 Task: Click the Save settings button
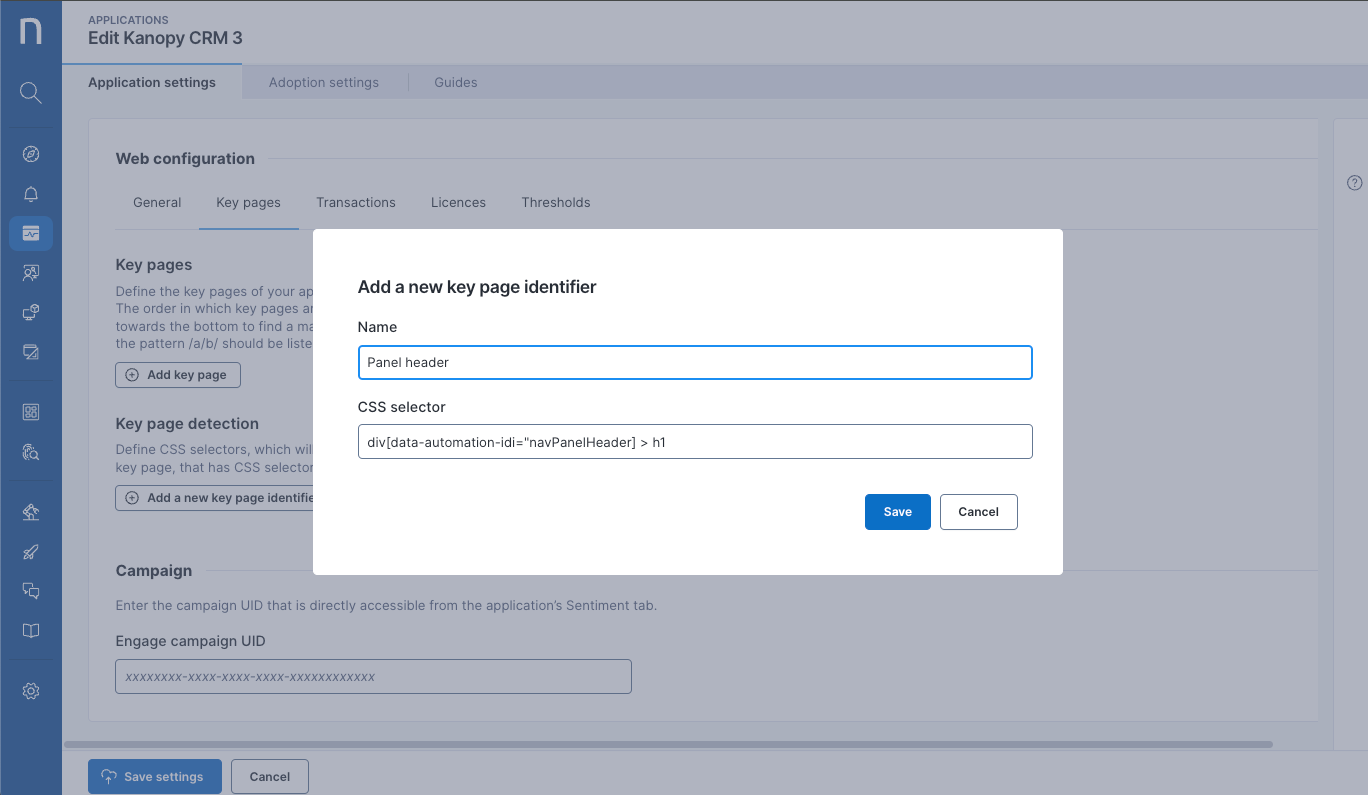click(x=155, y=776)
